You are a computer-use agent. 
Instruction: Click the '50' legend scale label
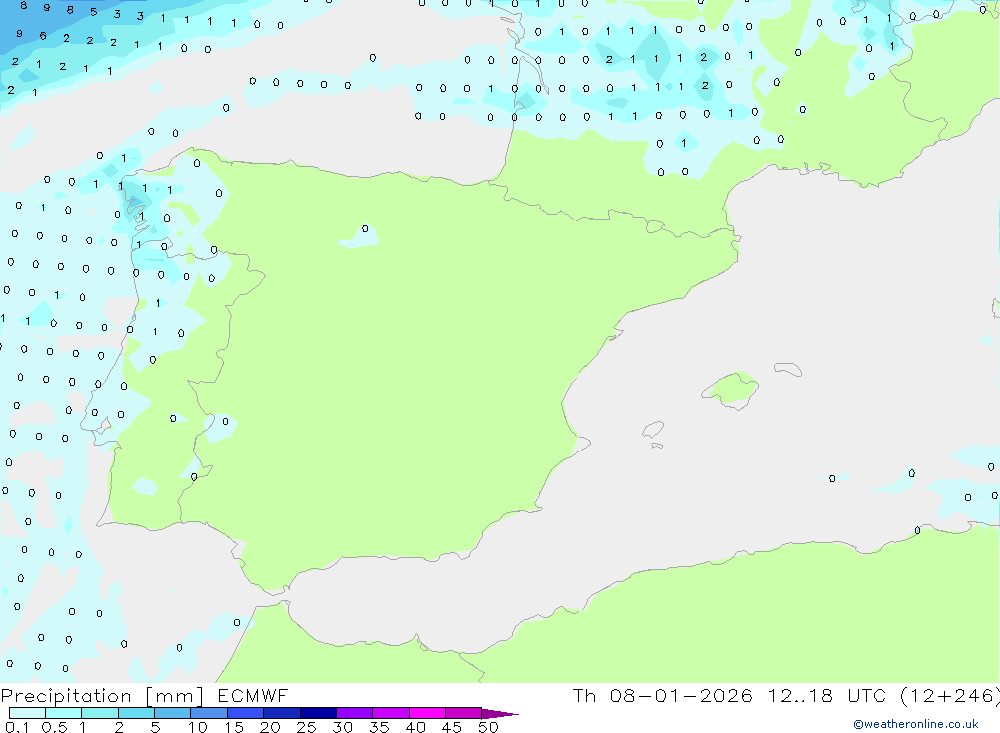tap(489, 727)
